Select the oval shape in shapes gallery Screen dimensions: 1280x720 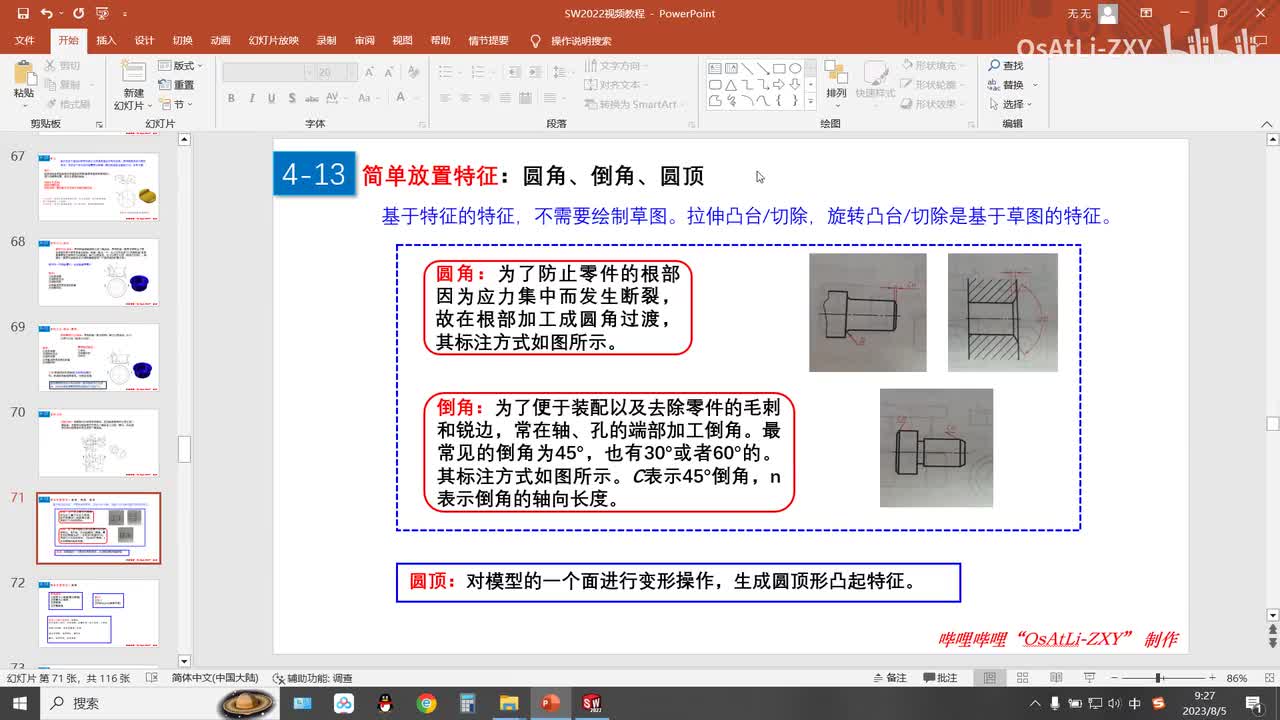795,68
